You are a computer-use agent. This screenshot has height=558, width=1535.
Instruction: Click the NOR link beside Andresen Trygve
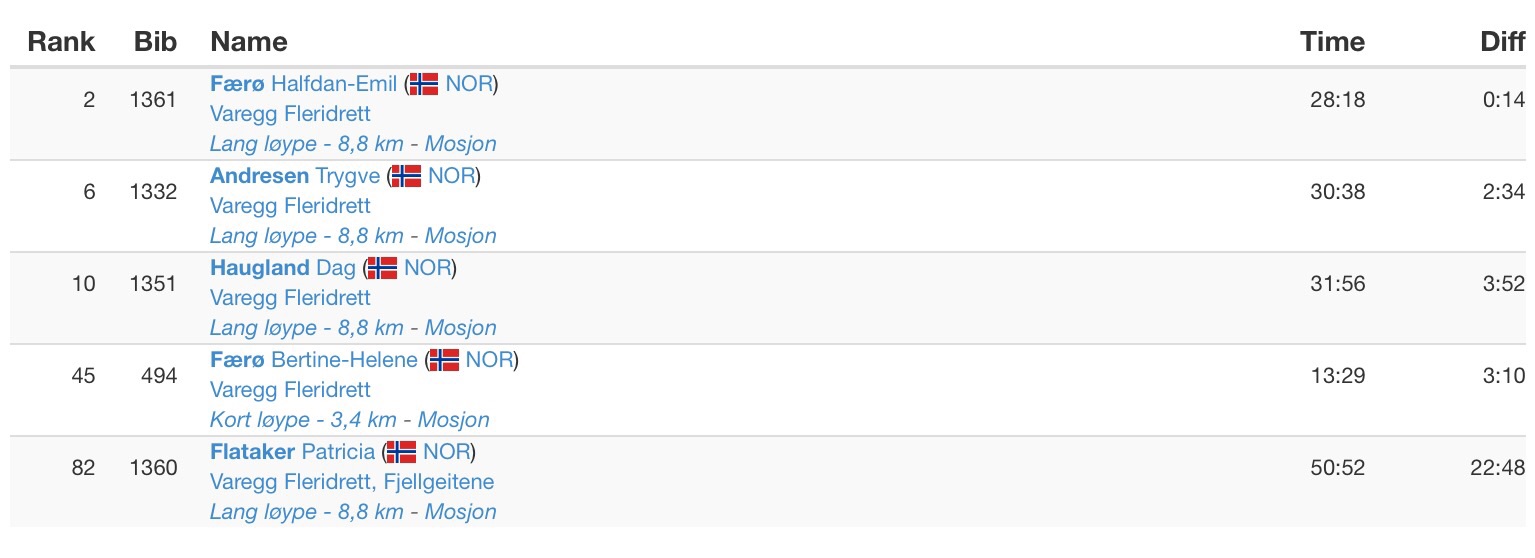pos(451,176)
